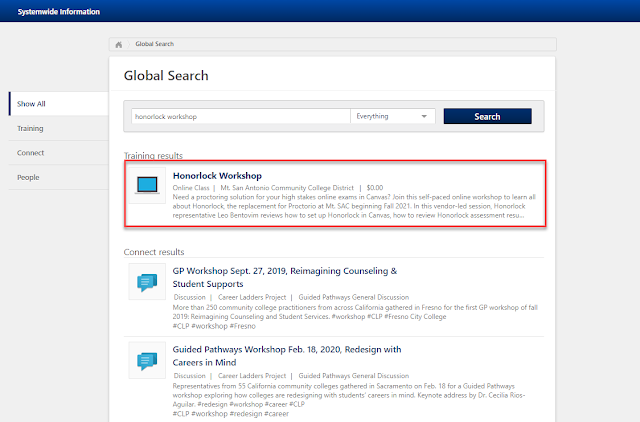Image resolution: width=640 pixels, height=422 pixels.
Task: Click Career Ladders Project under Feb. 18 result
Action: point(252,375)
